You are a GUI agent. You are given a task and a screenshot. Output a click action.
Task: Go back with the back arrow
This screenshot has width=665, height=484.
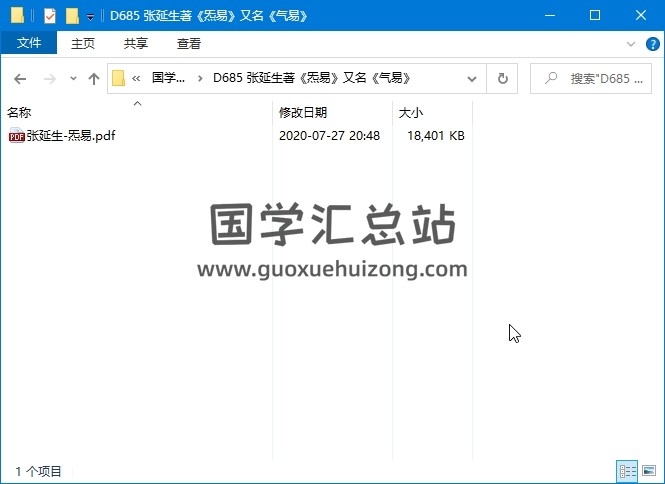click(20, 78)
